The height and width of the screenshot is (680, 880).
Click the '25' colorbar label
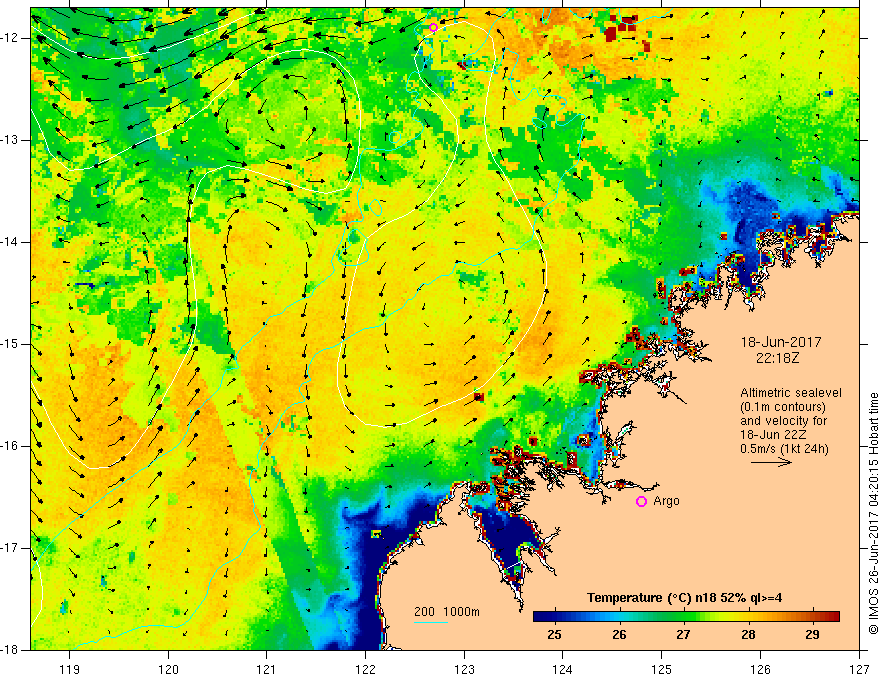pyautogui.click(x=554, y=635)
